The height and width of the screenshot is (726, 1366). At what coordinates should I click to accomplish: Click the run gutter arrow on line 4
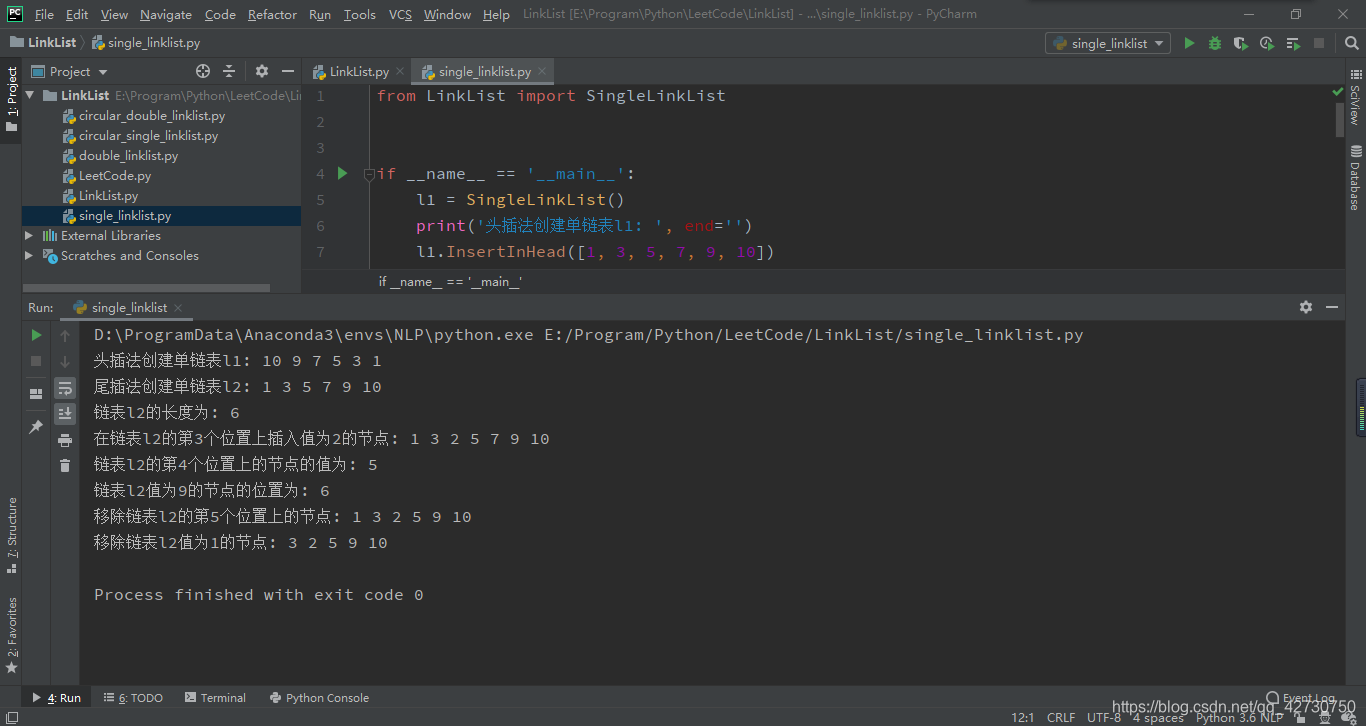(343, 173)
